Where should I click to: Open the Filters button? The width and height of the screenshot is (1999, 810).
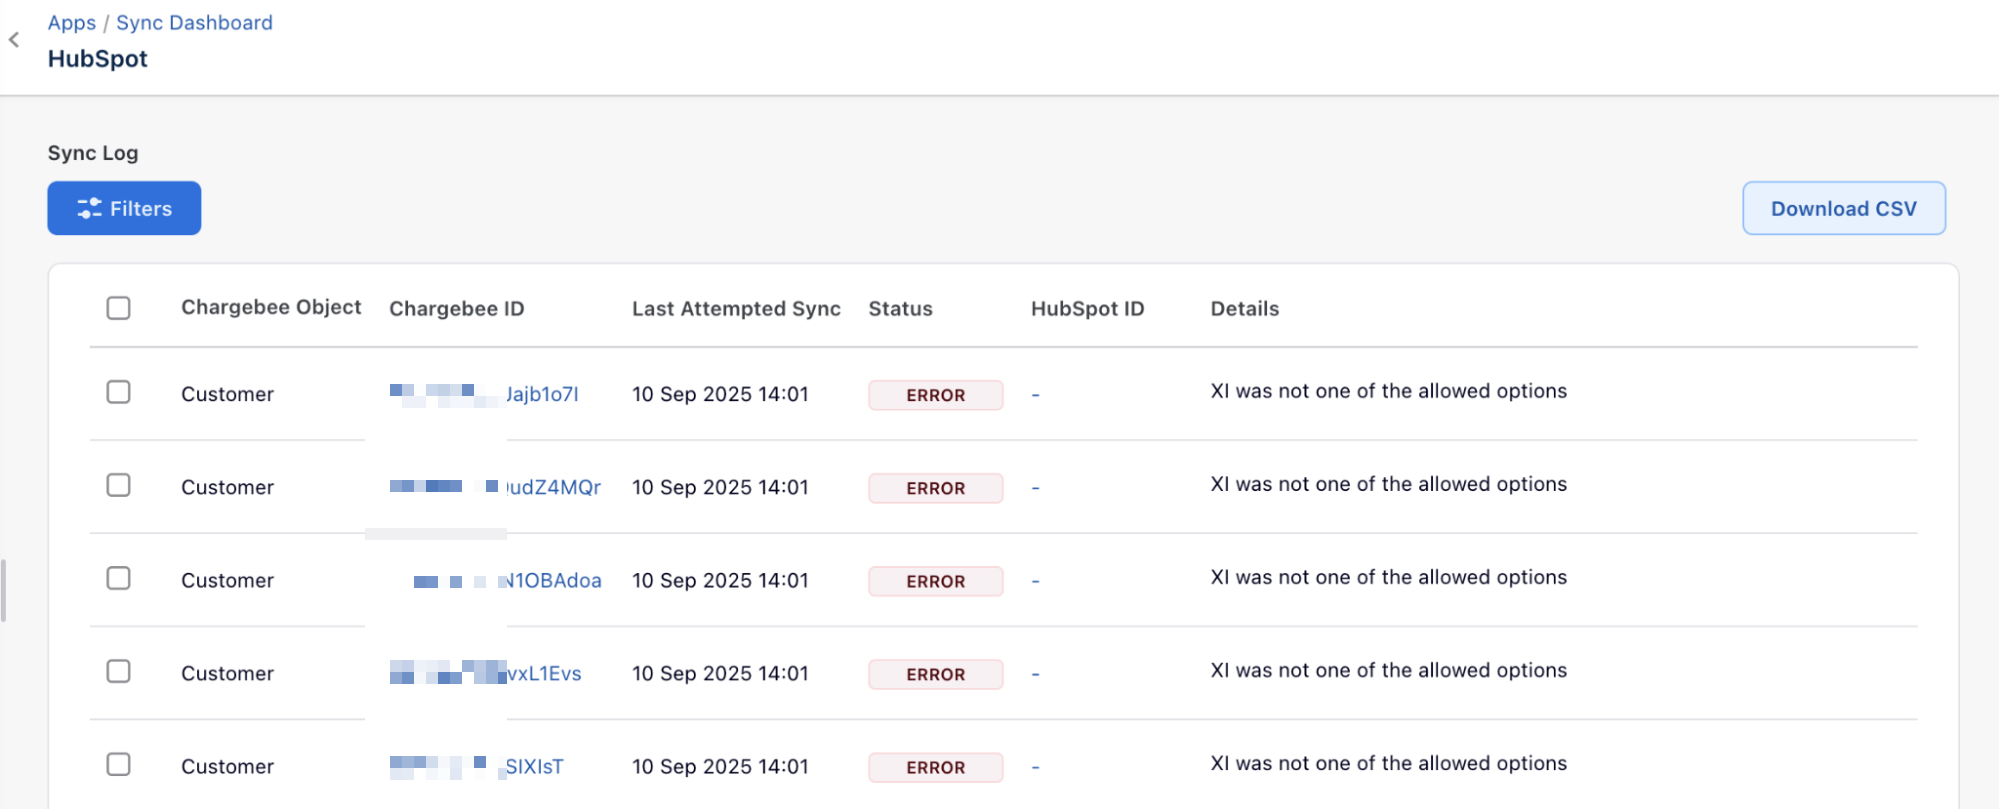coord(124,208)
